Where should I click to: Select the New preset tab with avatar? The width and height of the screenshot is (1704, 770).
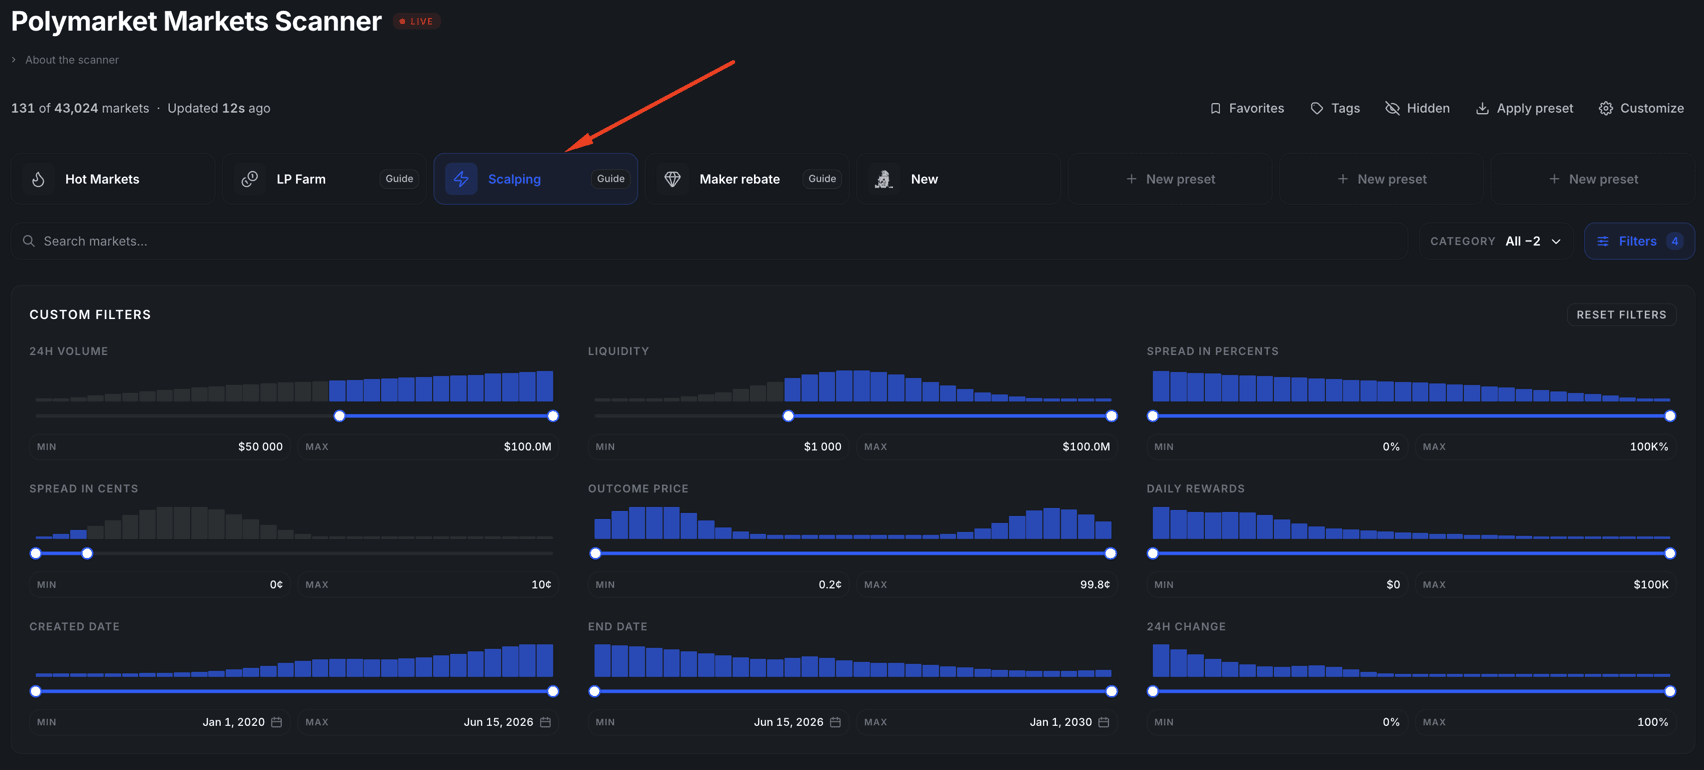coord(958,179)
